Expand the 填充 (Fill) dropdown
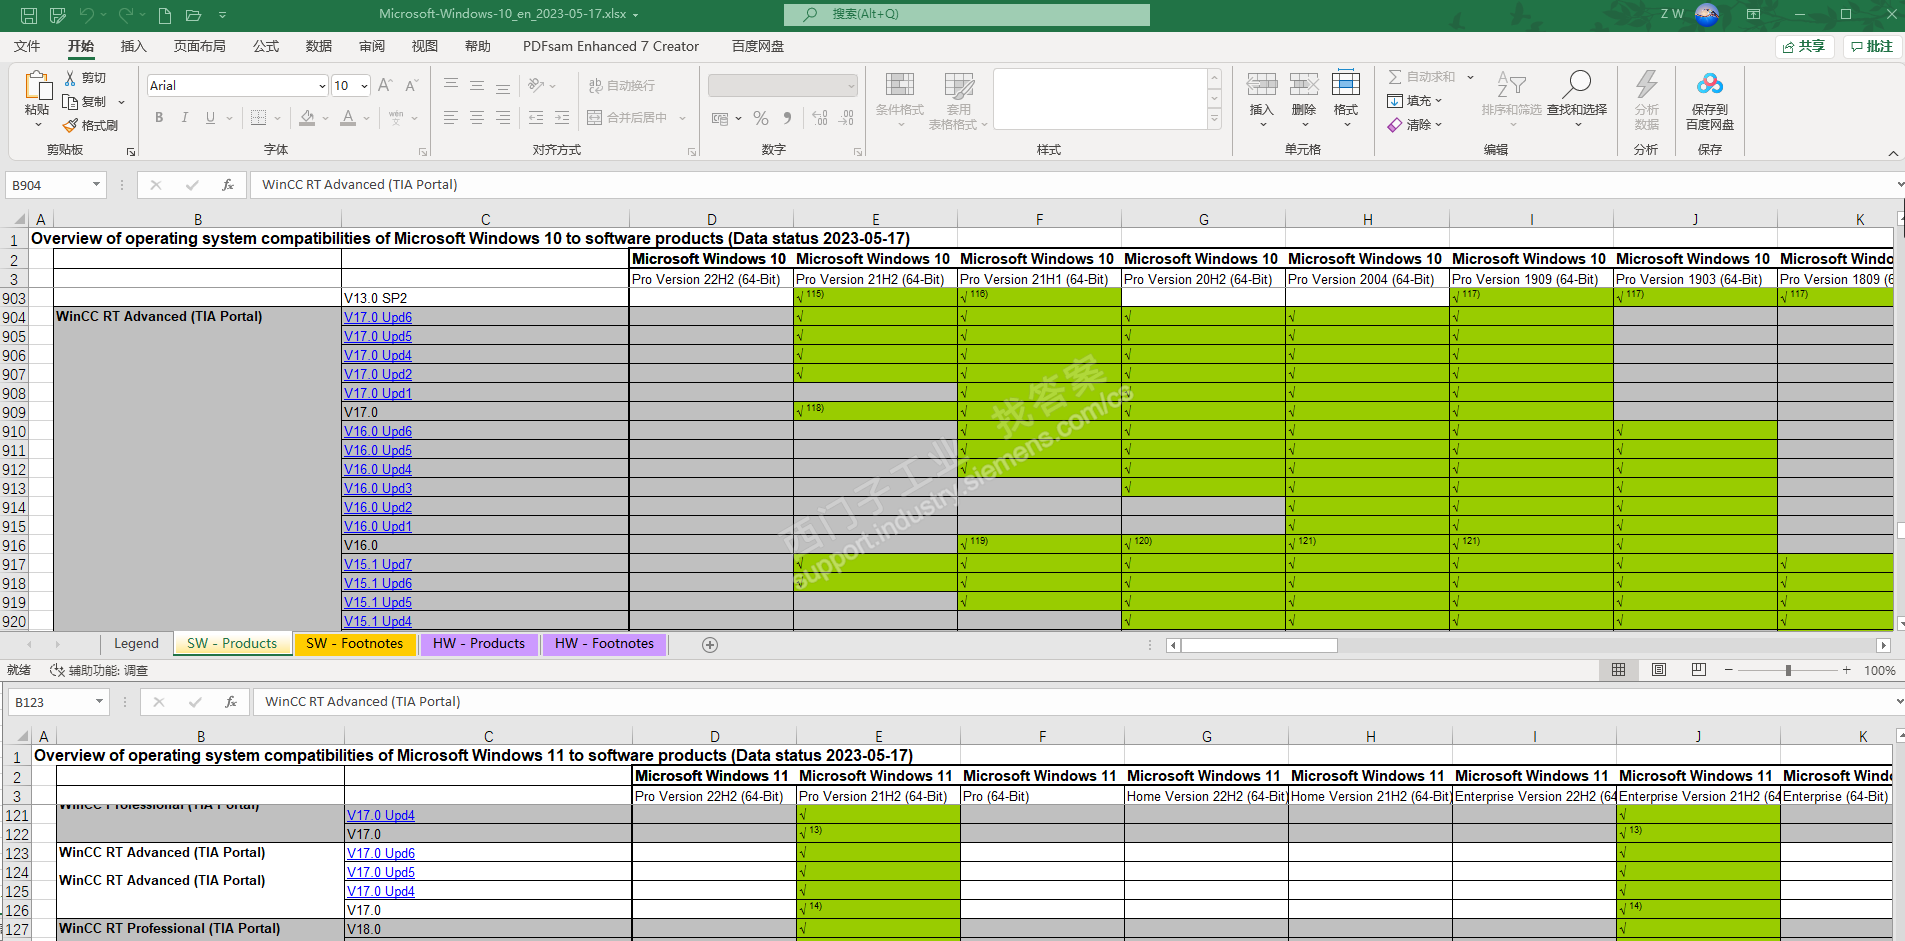 coord(1438,101)
